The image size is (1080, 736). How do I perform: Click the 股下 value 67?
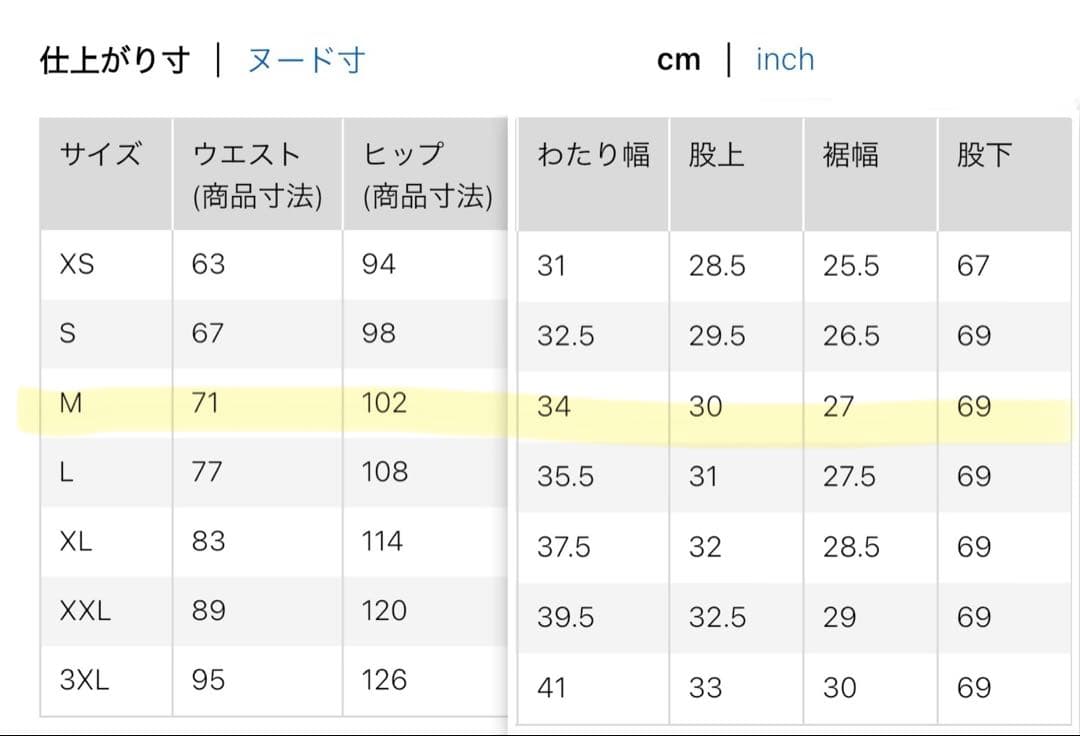coord(973,266)
